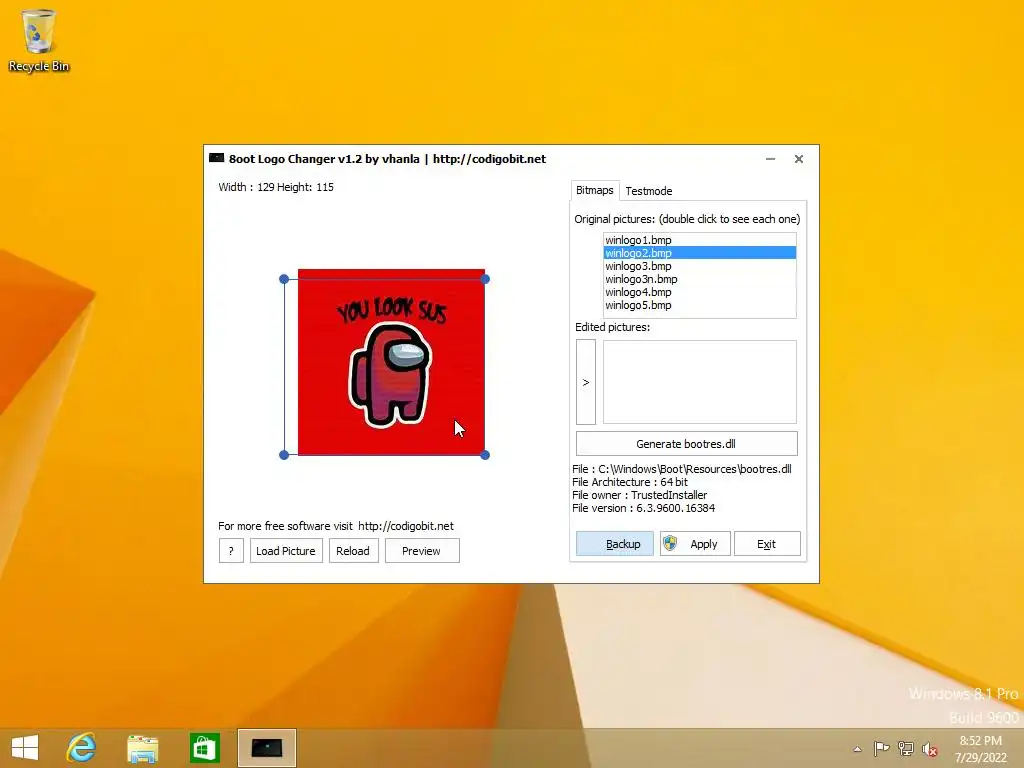1024x768 pixels.
Task: Open the Windows Start button
Action: (x=25, y=748)
